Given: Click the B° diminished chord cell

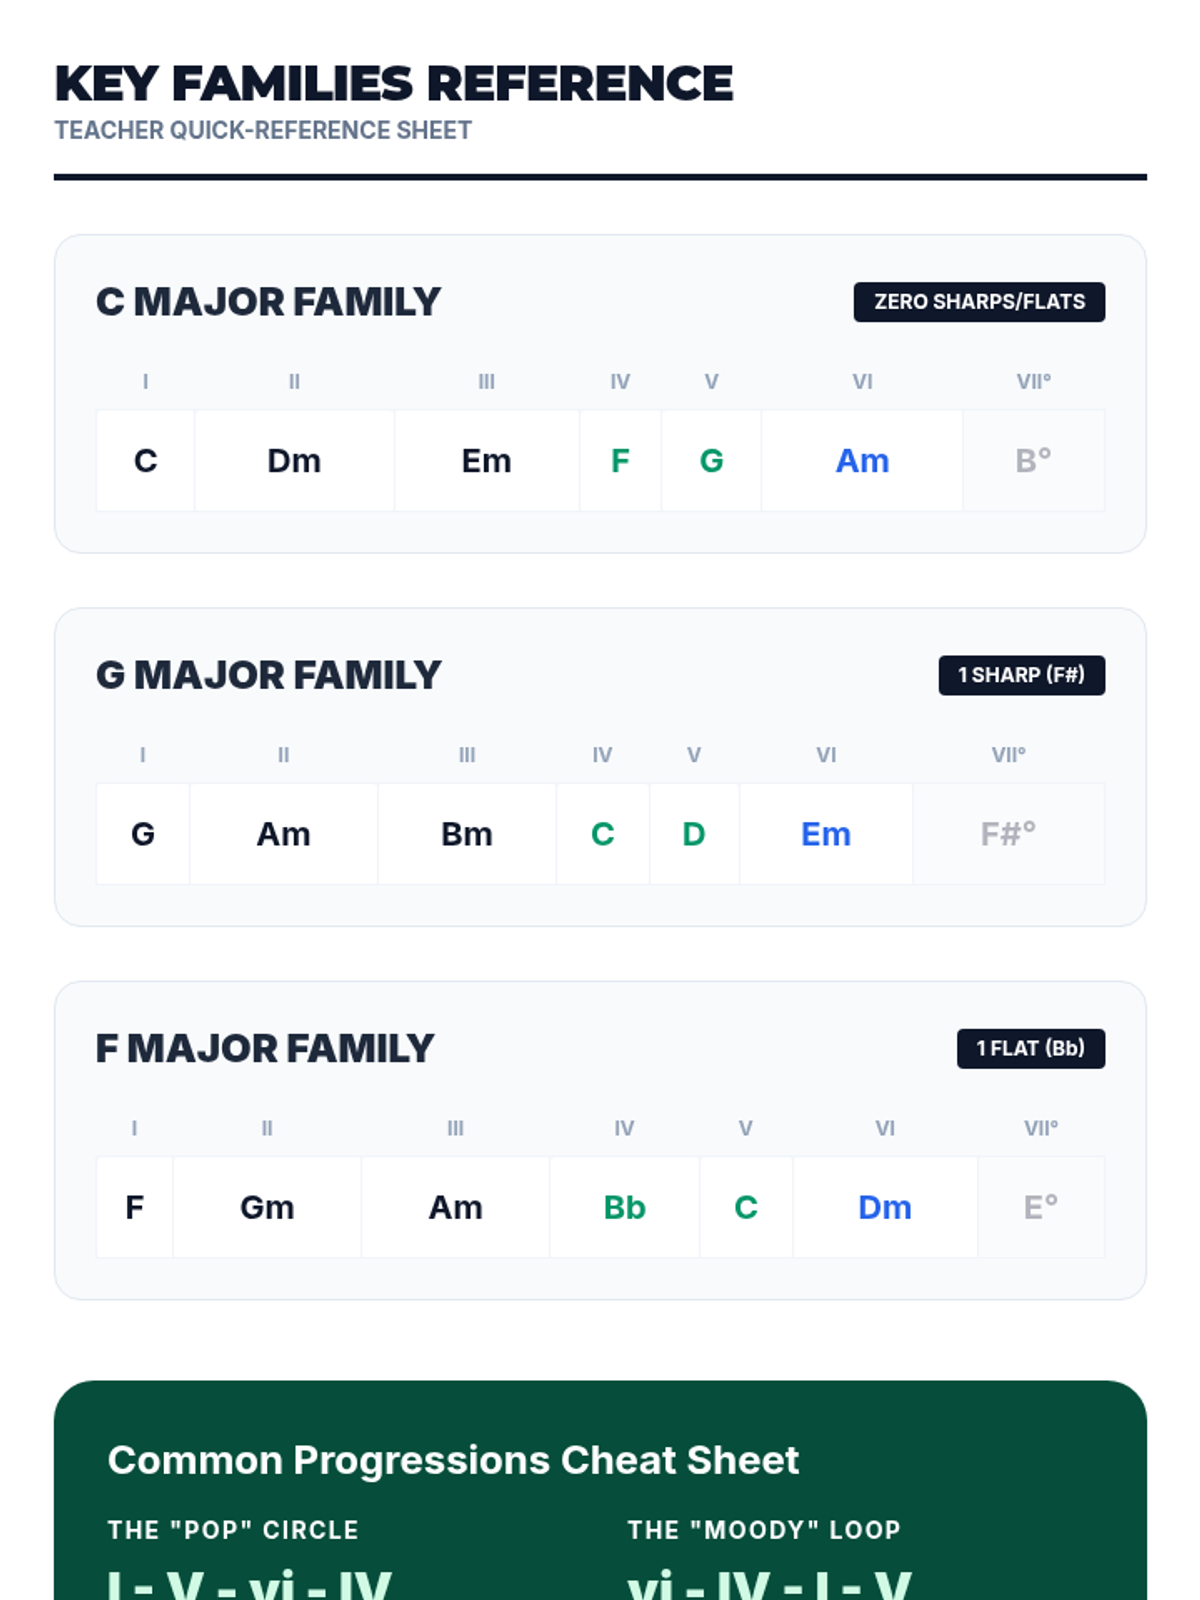Looking at the screenshot, I should (x=1034, y=461).
